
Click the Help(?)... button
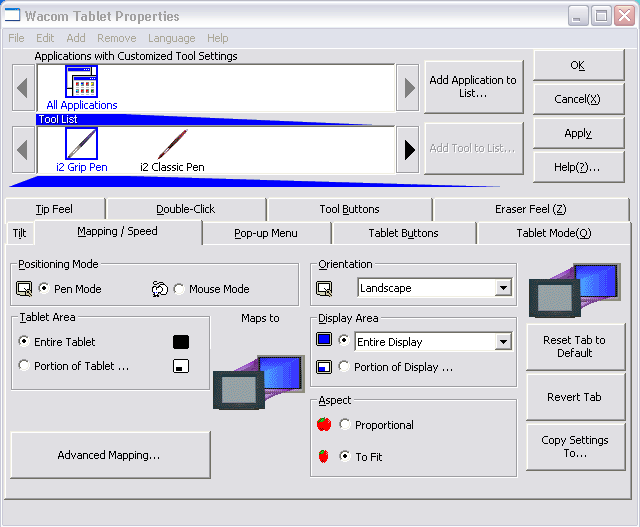(578, 167)
